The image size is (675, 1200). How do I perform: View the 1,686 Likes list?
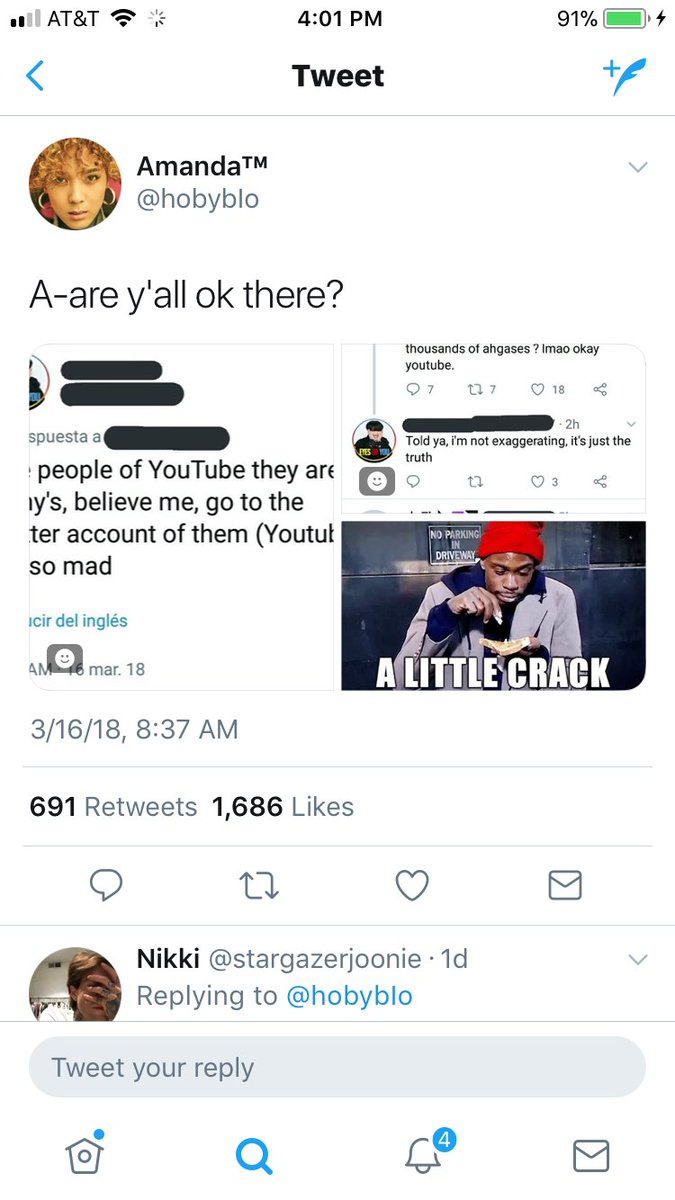283,807
